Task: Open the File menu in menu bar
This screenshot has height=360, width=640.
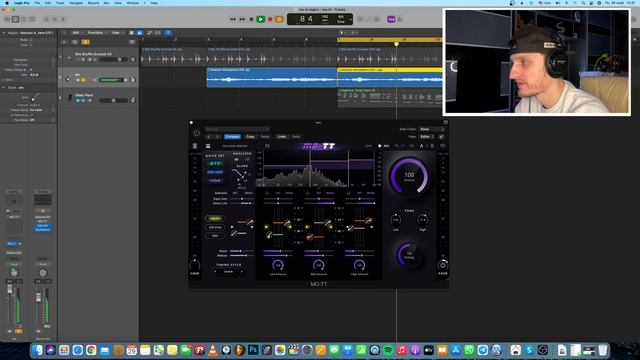Action: click(x=37, y=3)
